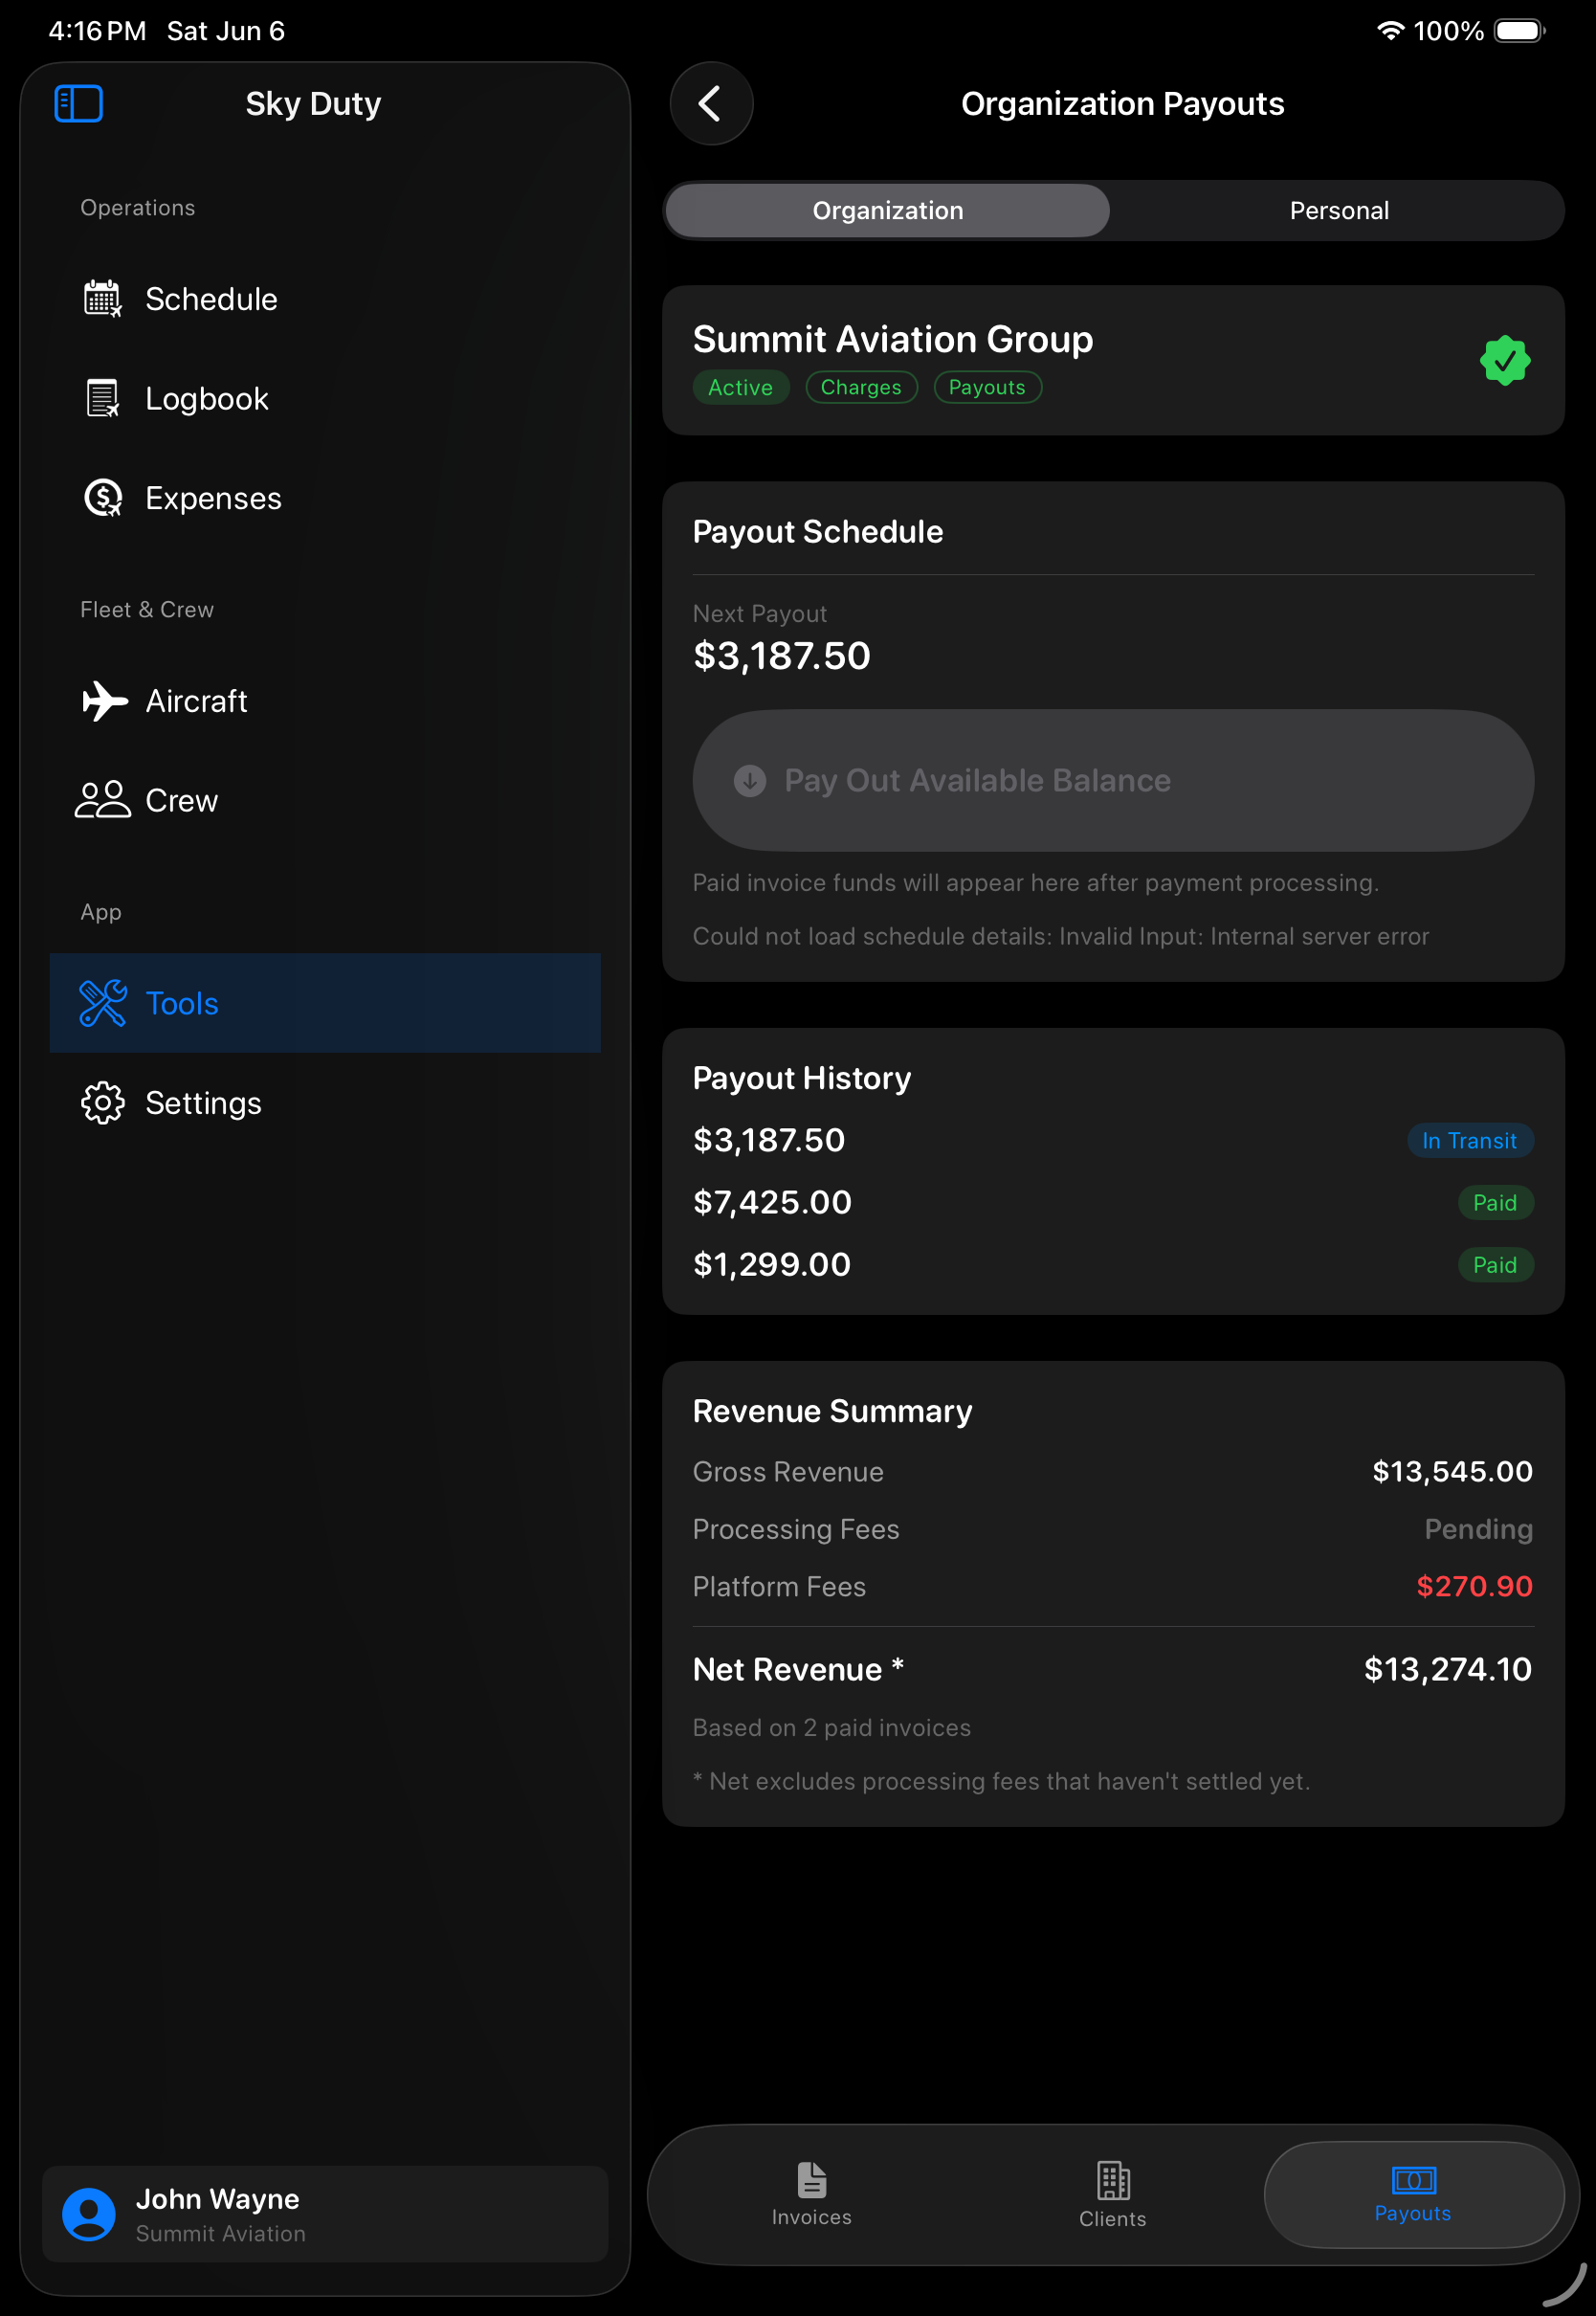This screenshot has width=1596, height=2316.
Task: Go back using the chevron button
Action: (711, 104)
